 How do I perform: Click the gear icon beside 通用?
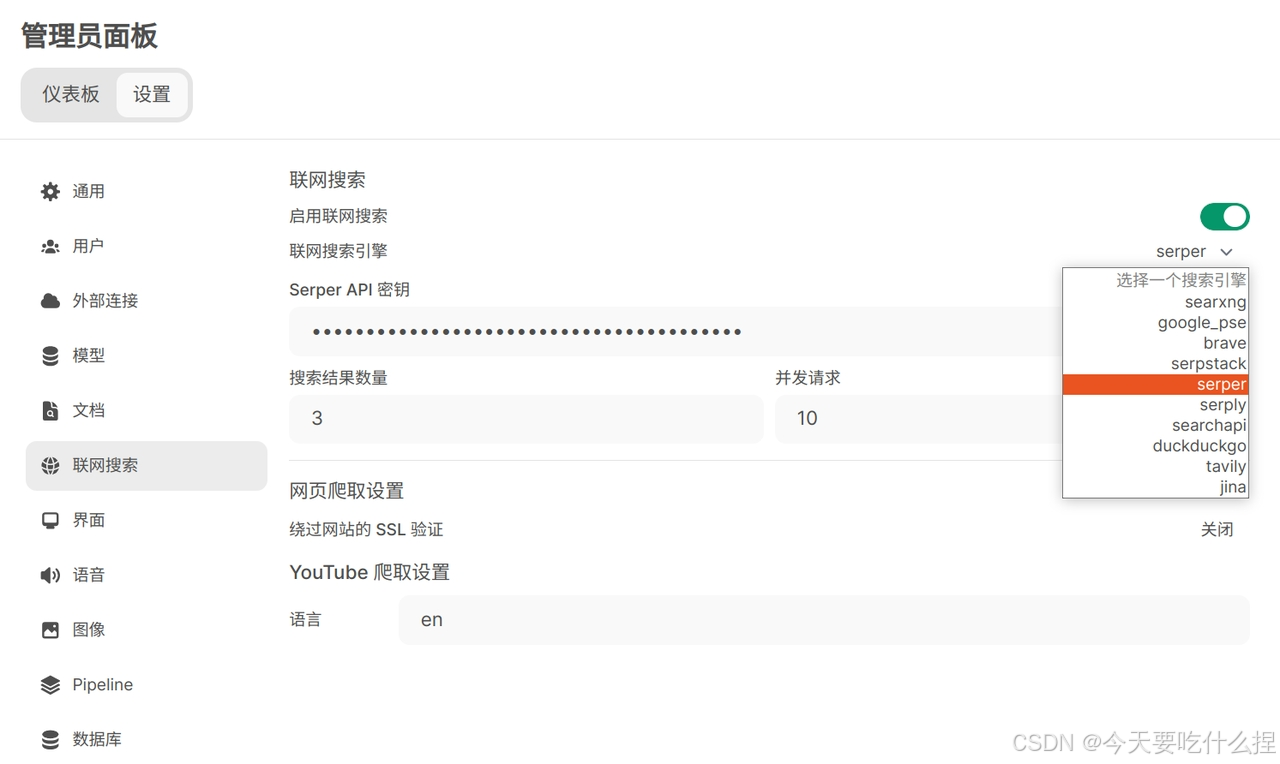[x=50, y=191]
